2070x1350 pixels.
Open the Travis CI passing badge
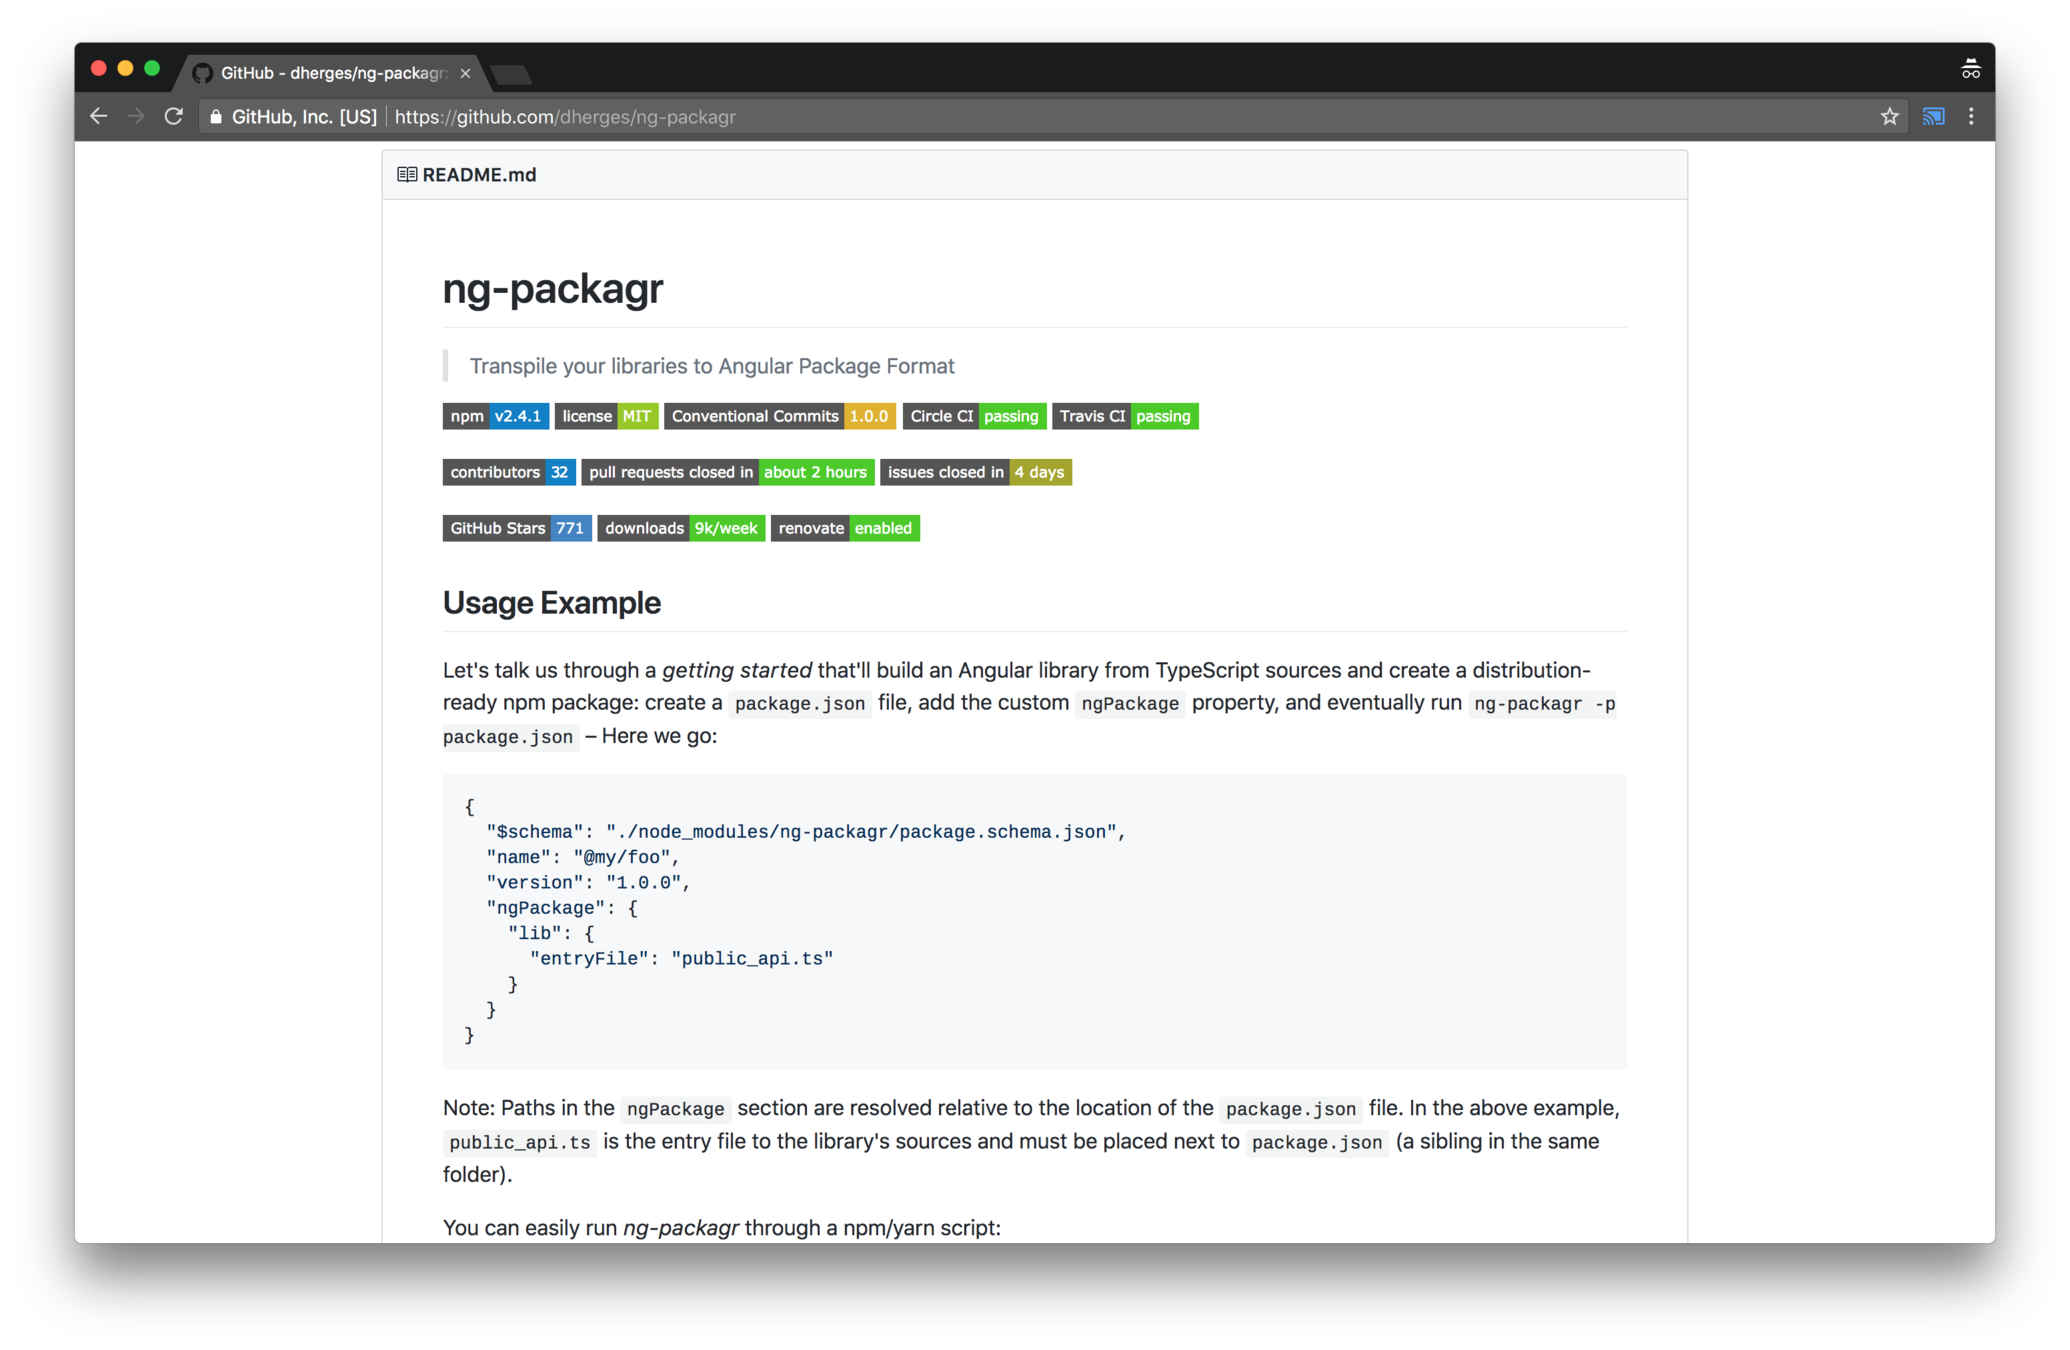pyautogui.click(x=1124, y=416)
